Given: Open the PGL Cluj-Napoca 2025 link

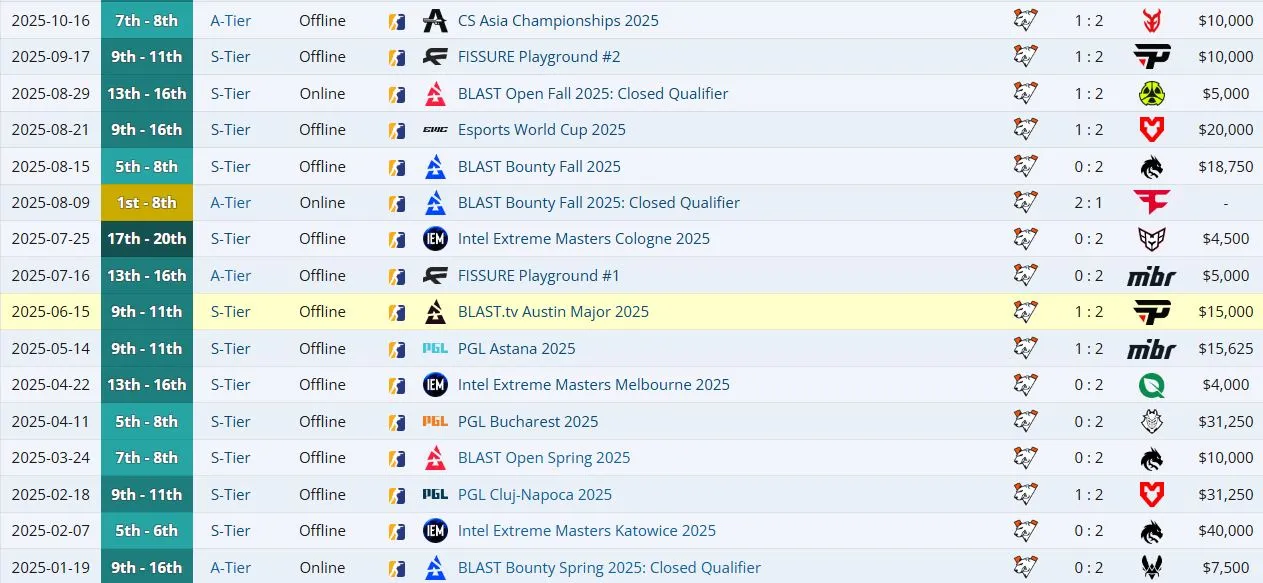Looking at the screenshot, I should coord(535,494).
